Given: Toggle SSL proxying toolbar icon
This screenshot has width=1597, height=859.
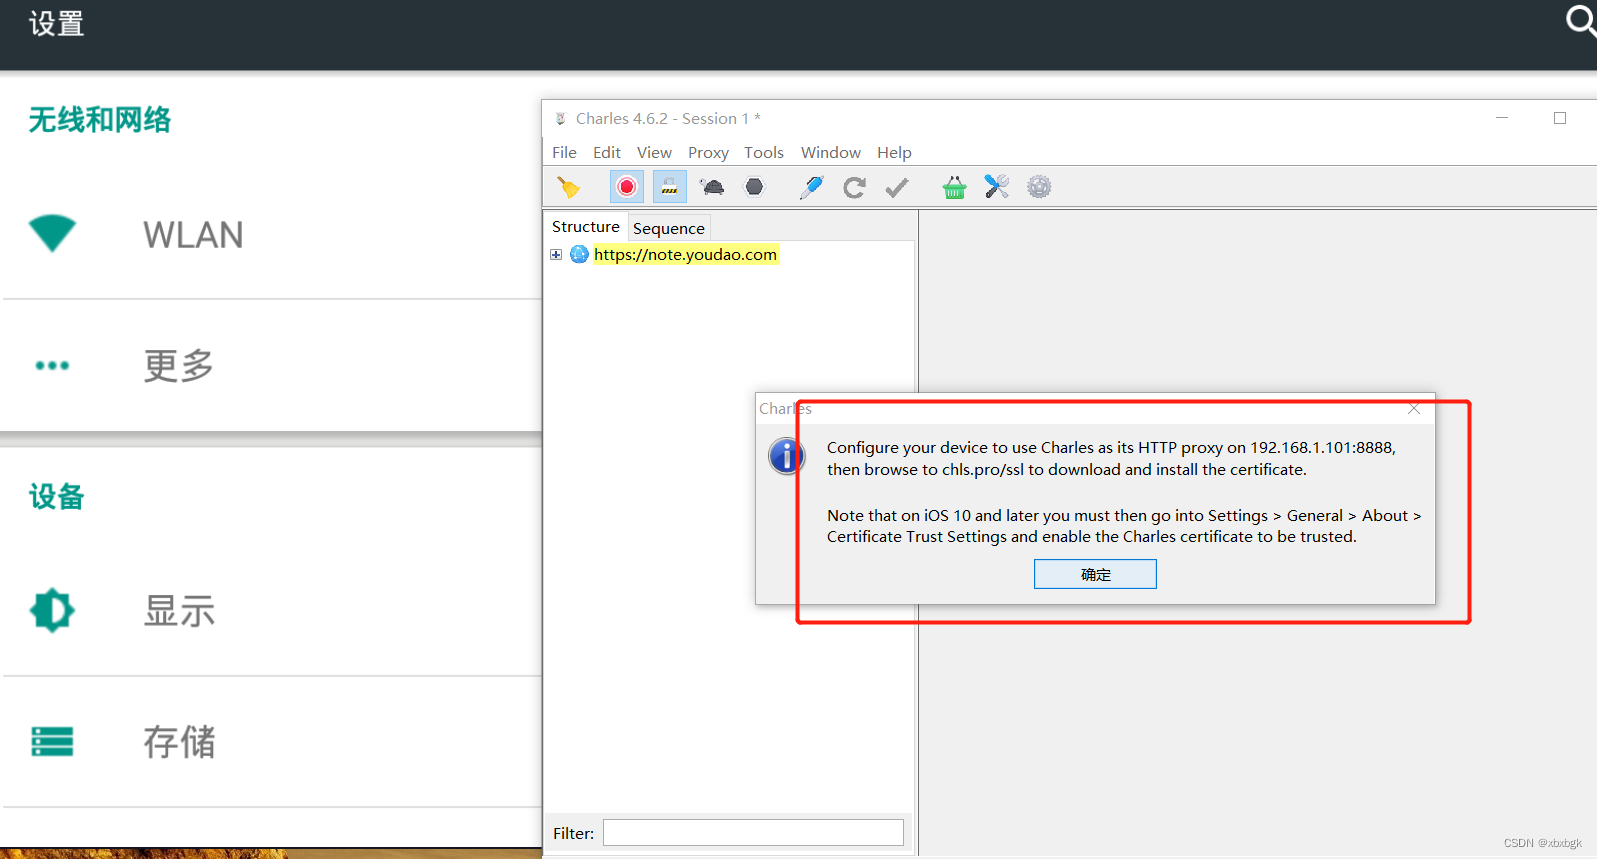Looking at the screenshot, I should 669,187.
